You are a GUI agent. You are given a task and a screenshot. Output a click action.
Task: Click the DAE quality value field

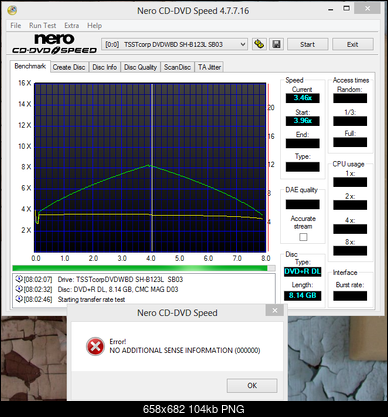coord(303,204)
